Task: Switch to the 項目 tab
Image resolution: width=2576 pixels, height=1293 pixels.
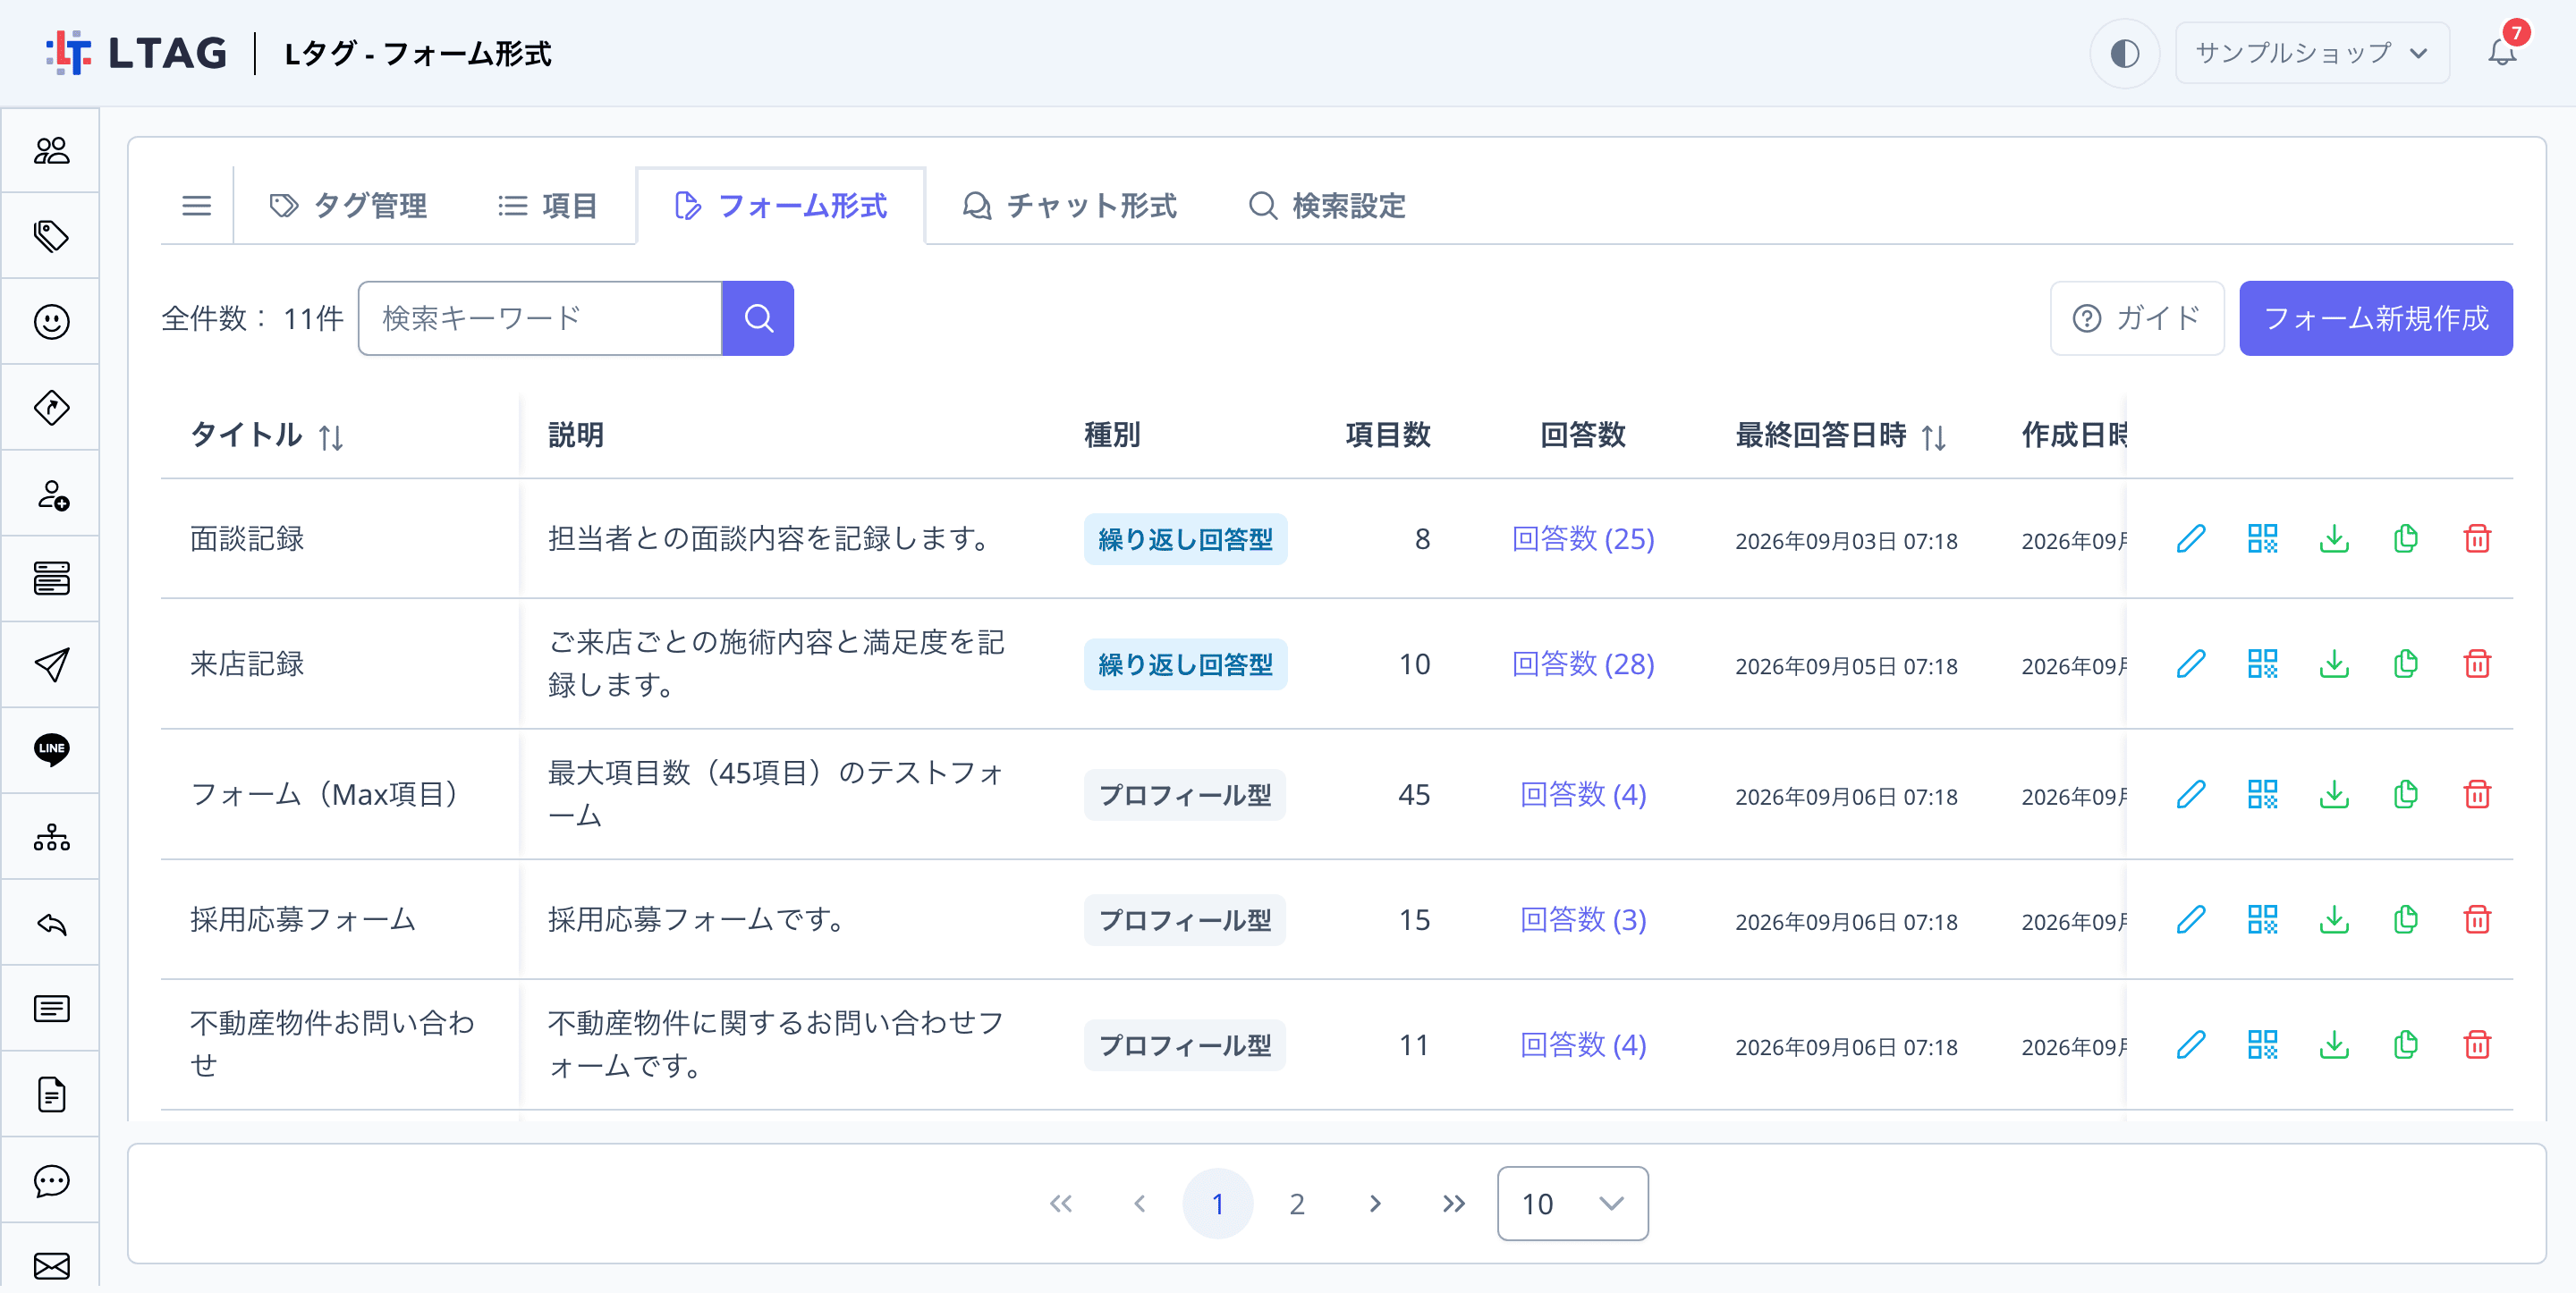Action: [548, 206]
